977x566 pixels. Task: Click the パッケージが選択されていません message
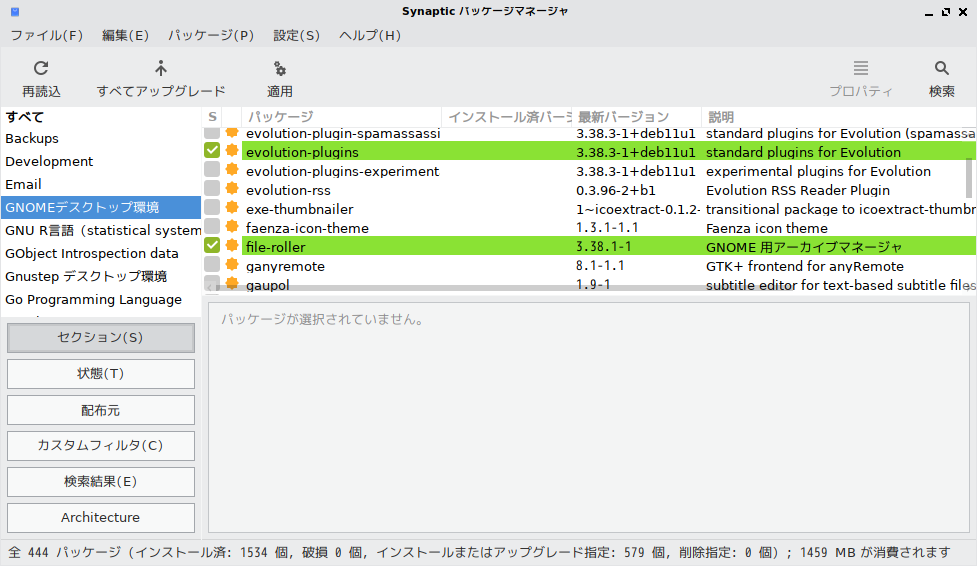(x=324, y=319)
